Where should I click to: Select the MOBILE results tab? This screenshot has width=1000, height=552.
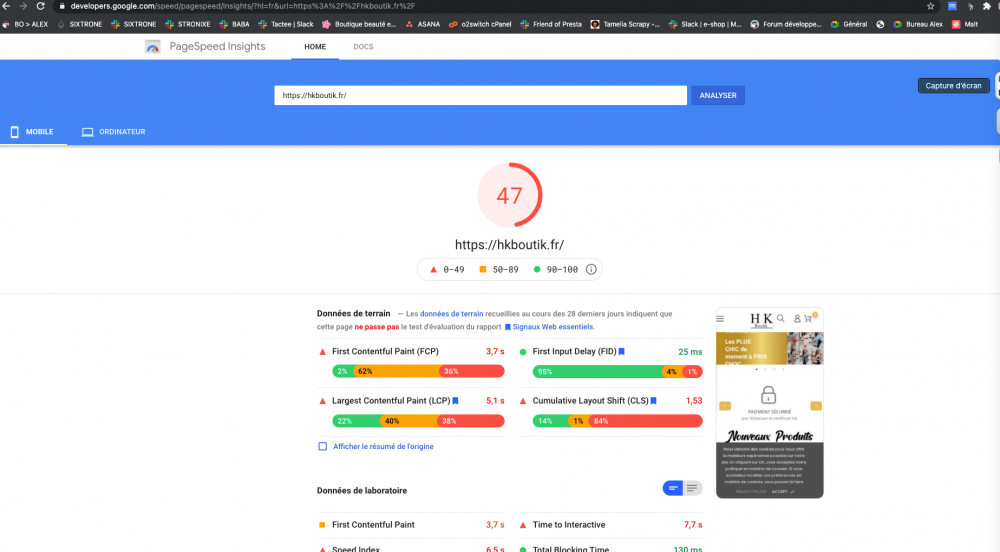[x=33, y=132]
